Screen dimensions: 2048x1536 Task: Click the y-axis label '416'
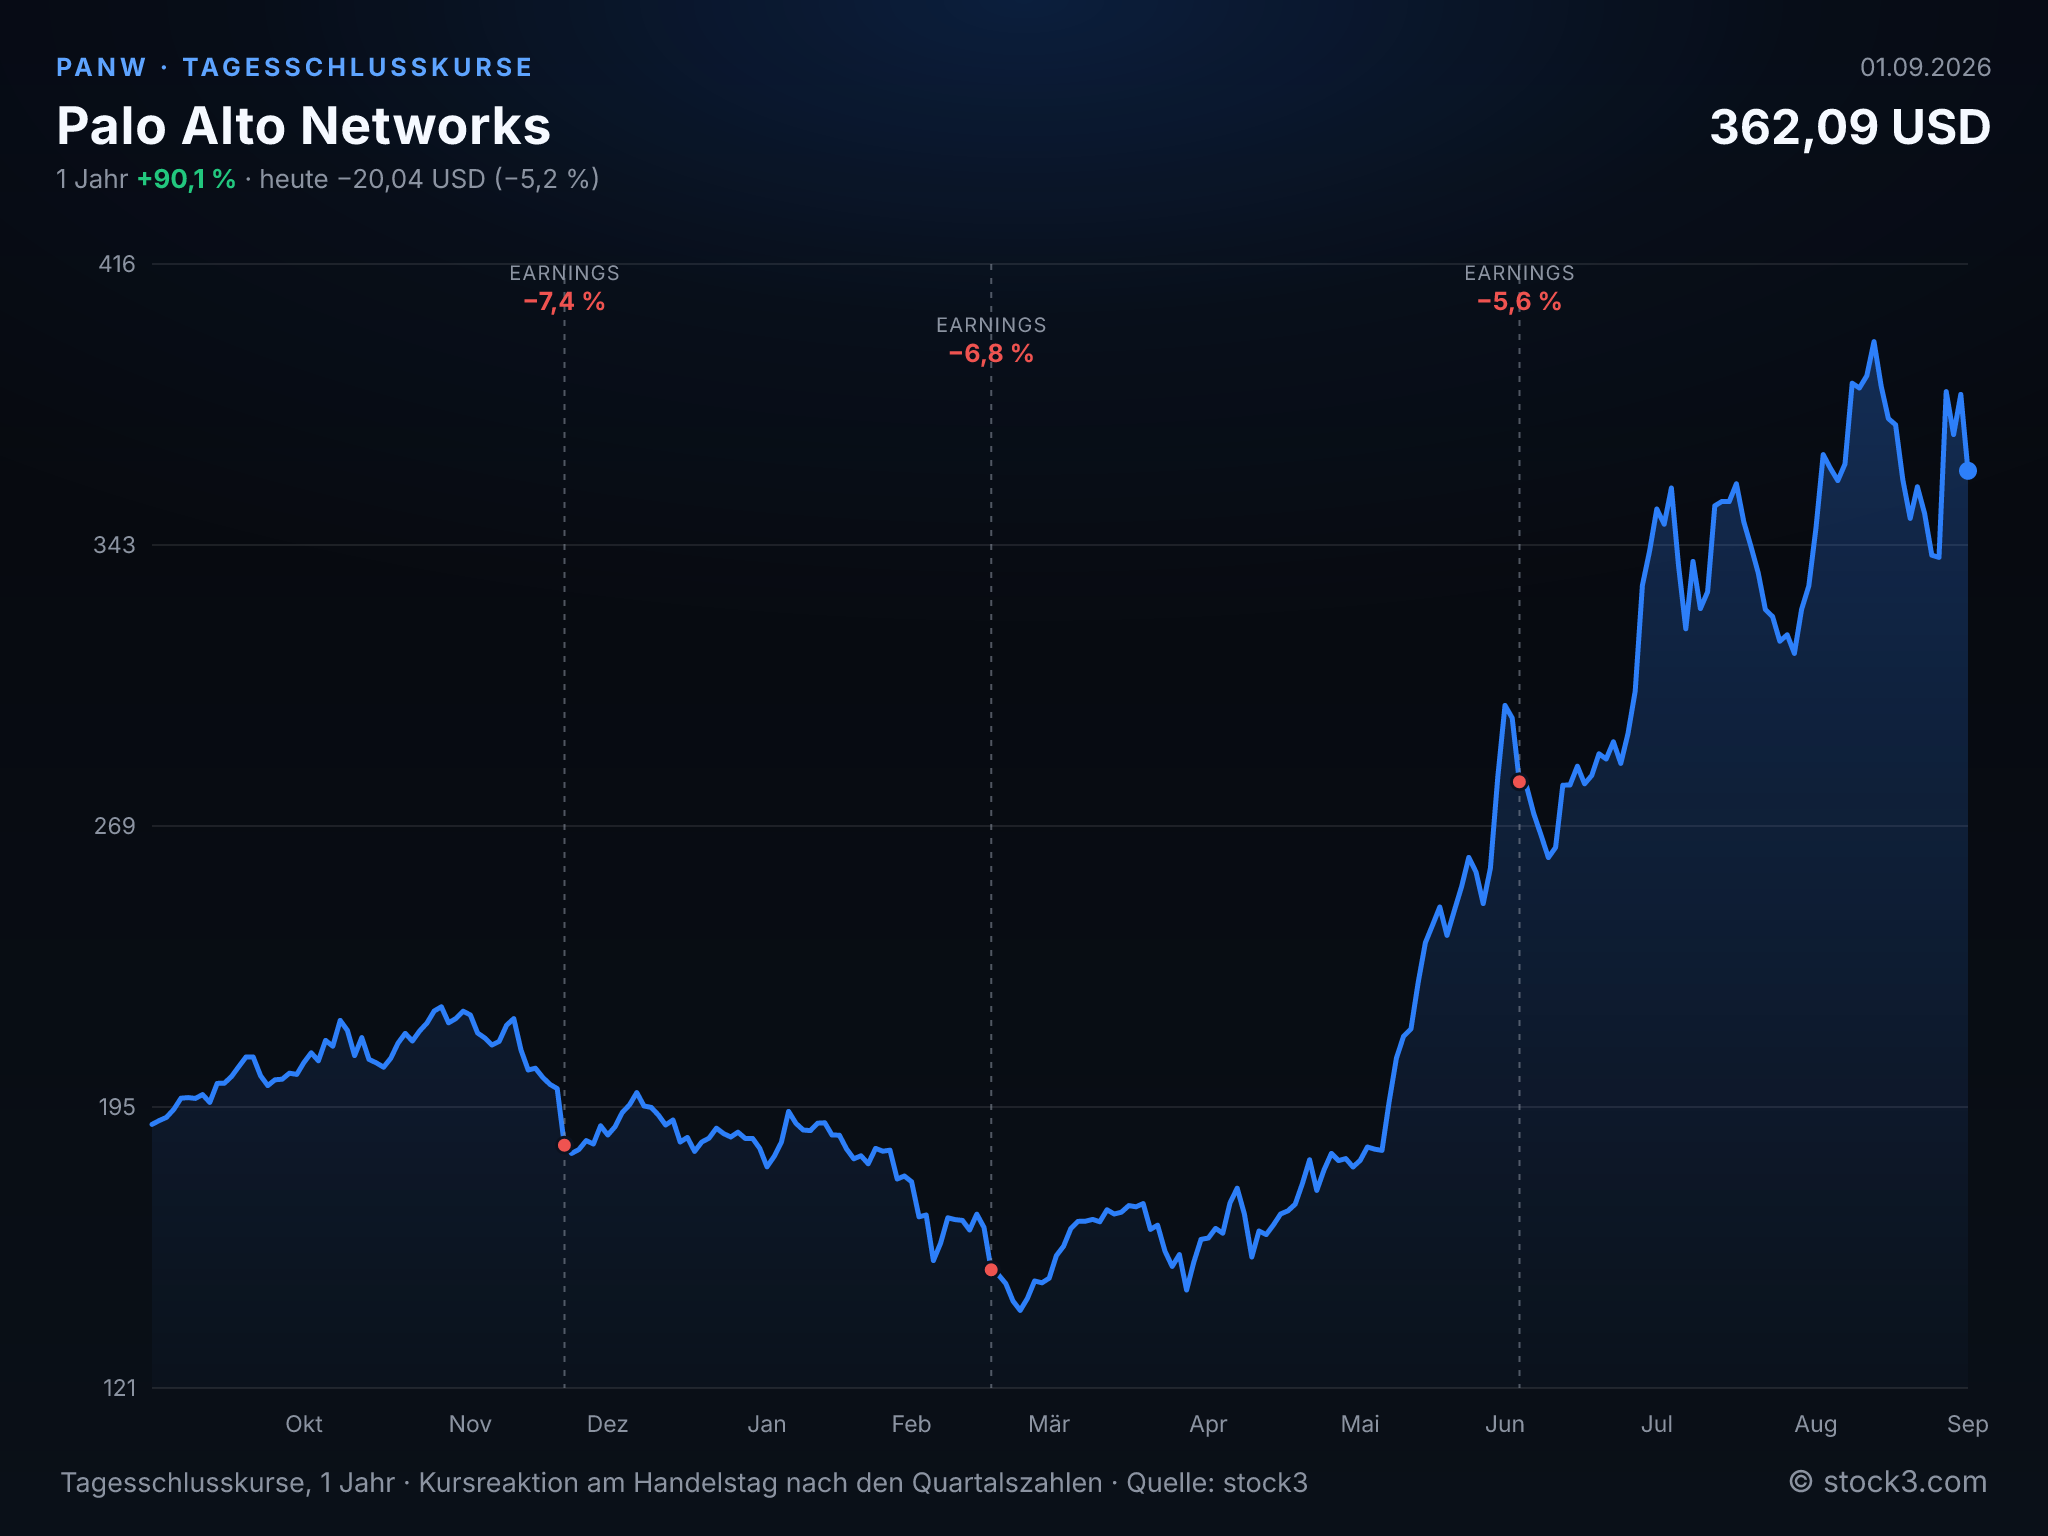pyautogui.click(x=116, y=264)
